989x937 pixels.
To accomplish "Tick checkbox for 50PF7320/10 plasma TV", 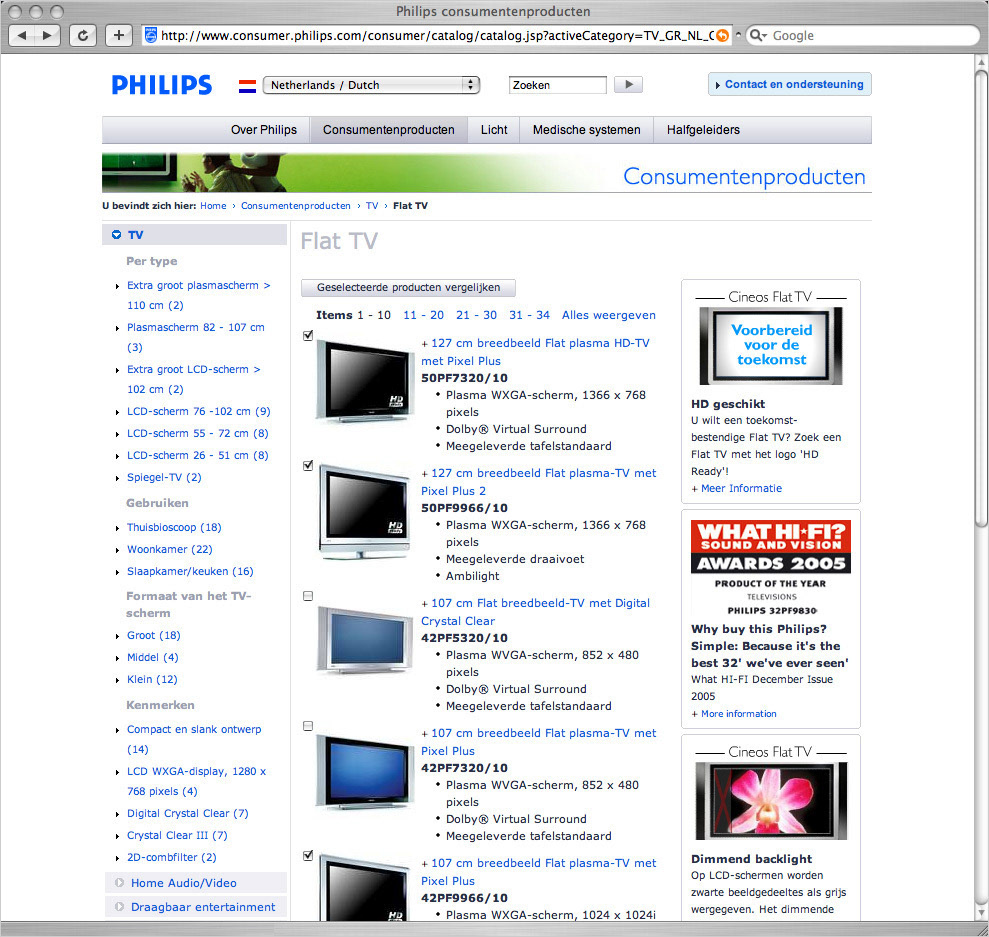I will tap(308, 335).
